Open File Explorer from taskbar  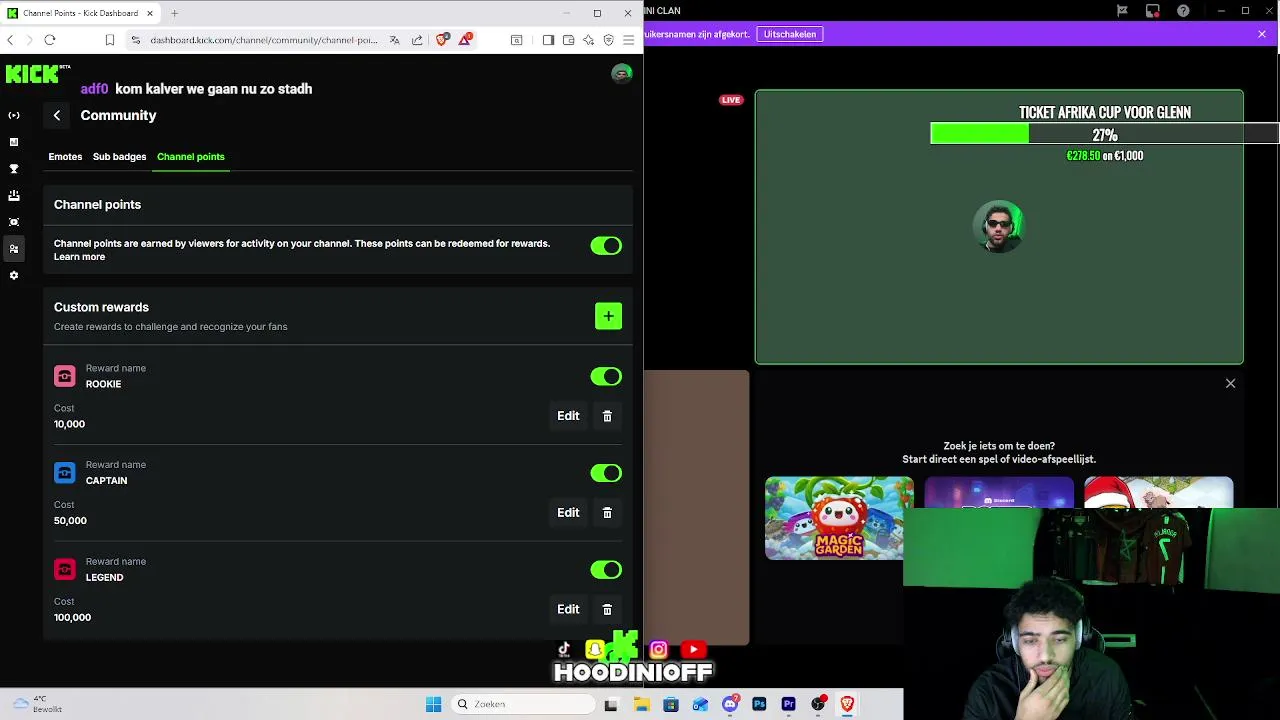coord(641,704)
